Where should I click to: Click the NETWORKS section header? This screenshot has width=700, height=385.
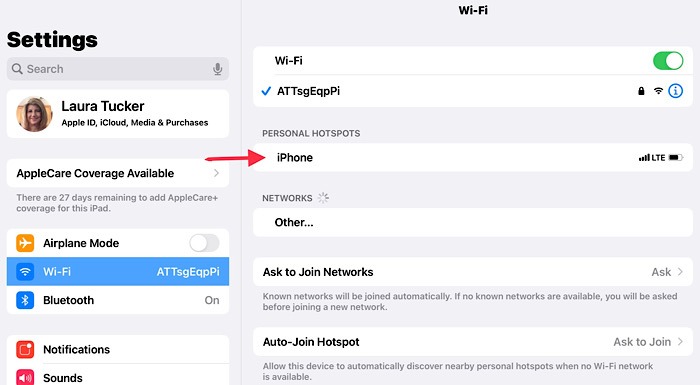tap(287, 198)
